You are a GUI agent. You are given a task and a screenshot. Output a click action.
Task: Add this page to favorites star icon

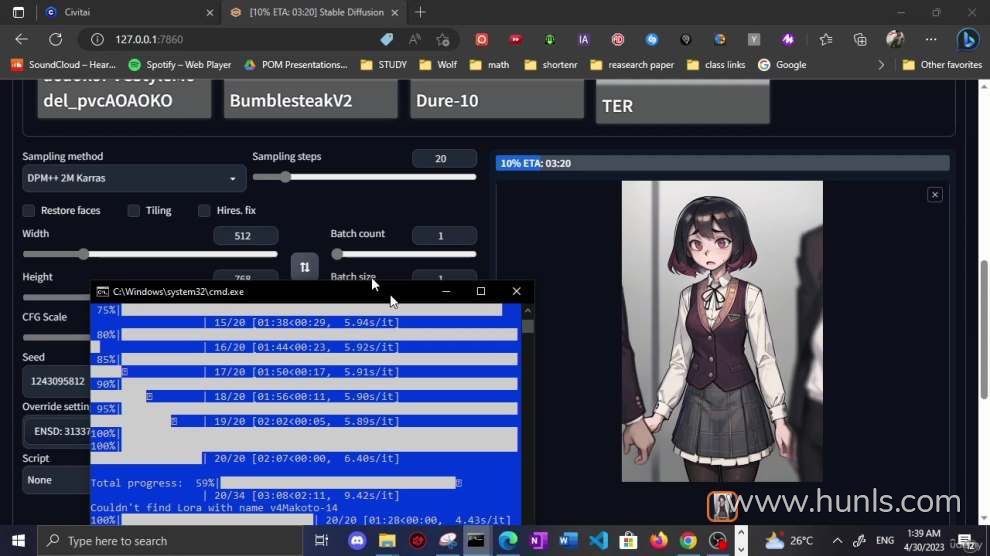[443, 39]
